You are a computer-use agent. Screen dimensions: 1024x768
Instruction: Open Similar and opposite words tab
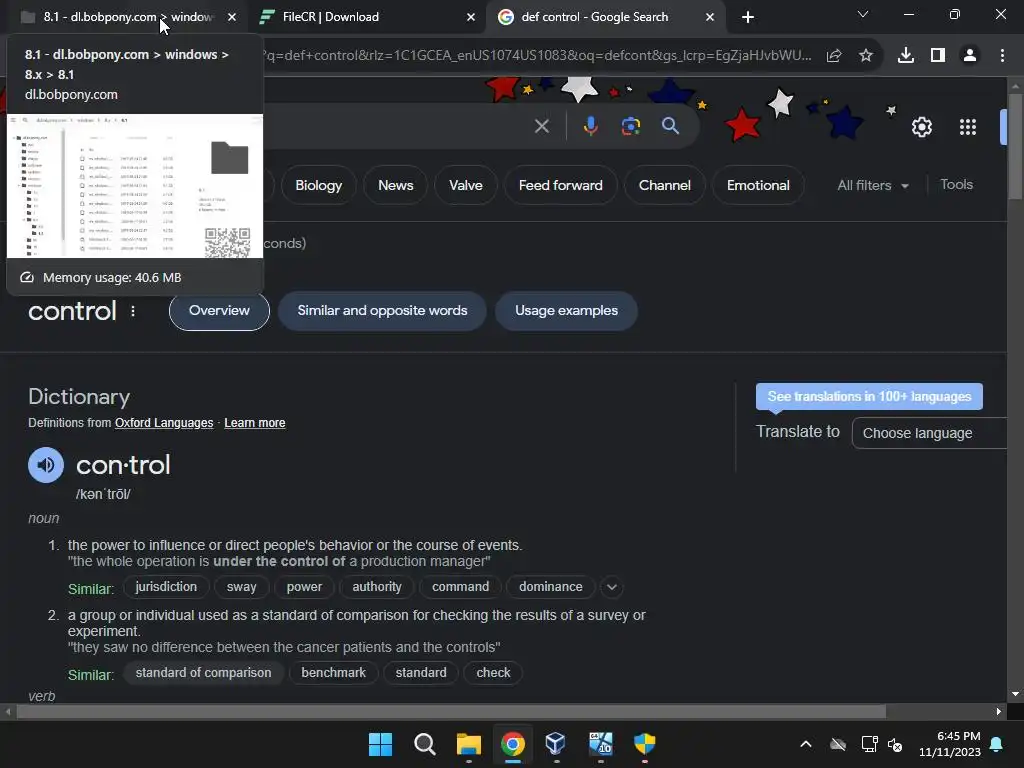tap(383, 311)
